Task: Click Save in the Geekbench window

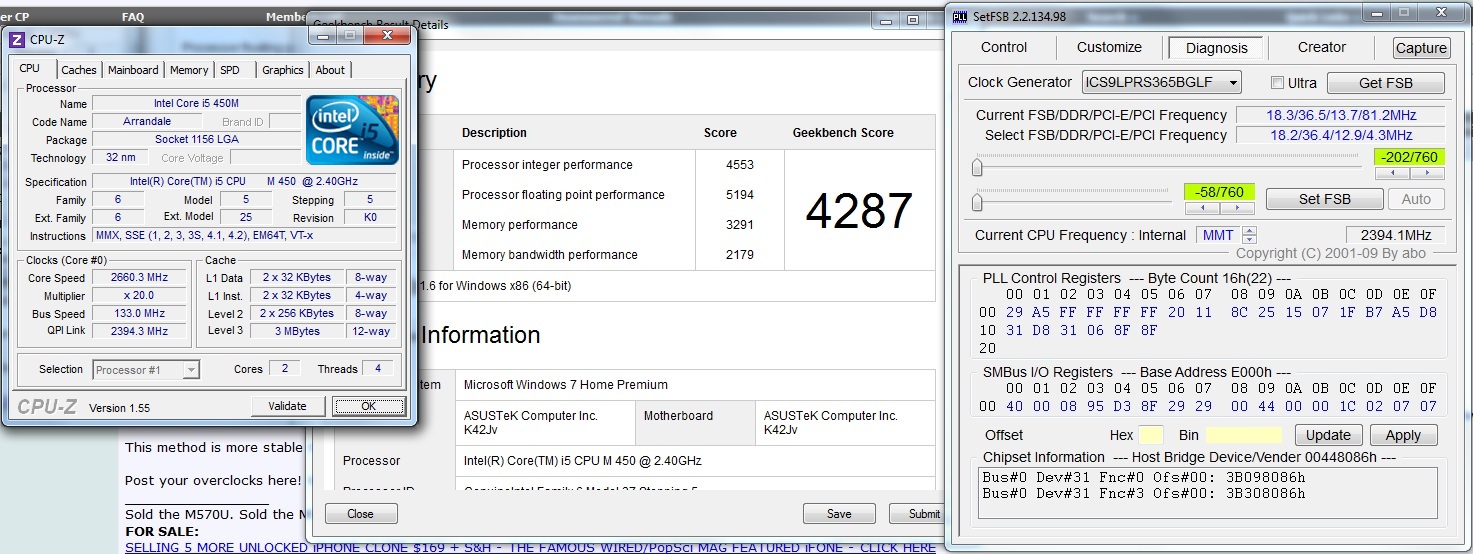Action: coord(839,514)
